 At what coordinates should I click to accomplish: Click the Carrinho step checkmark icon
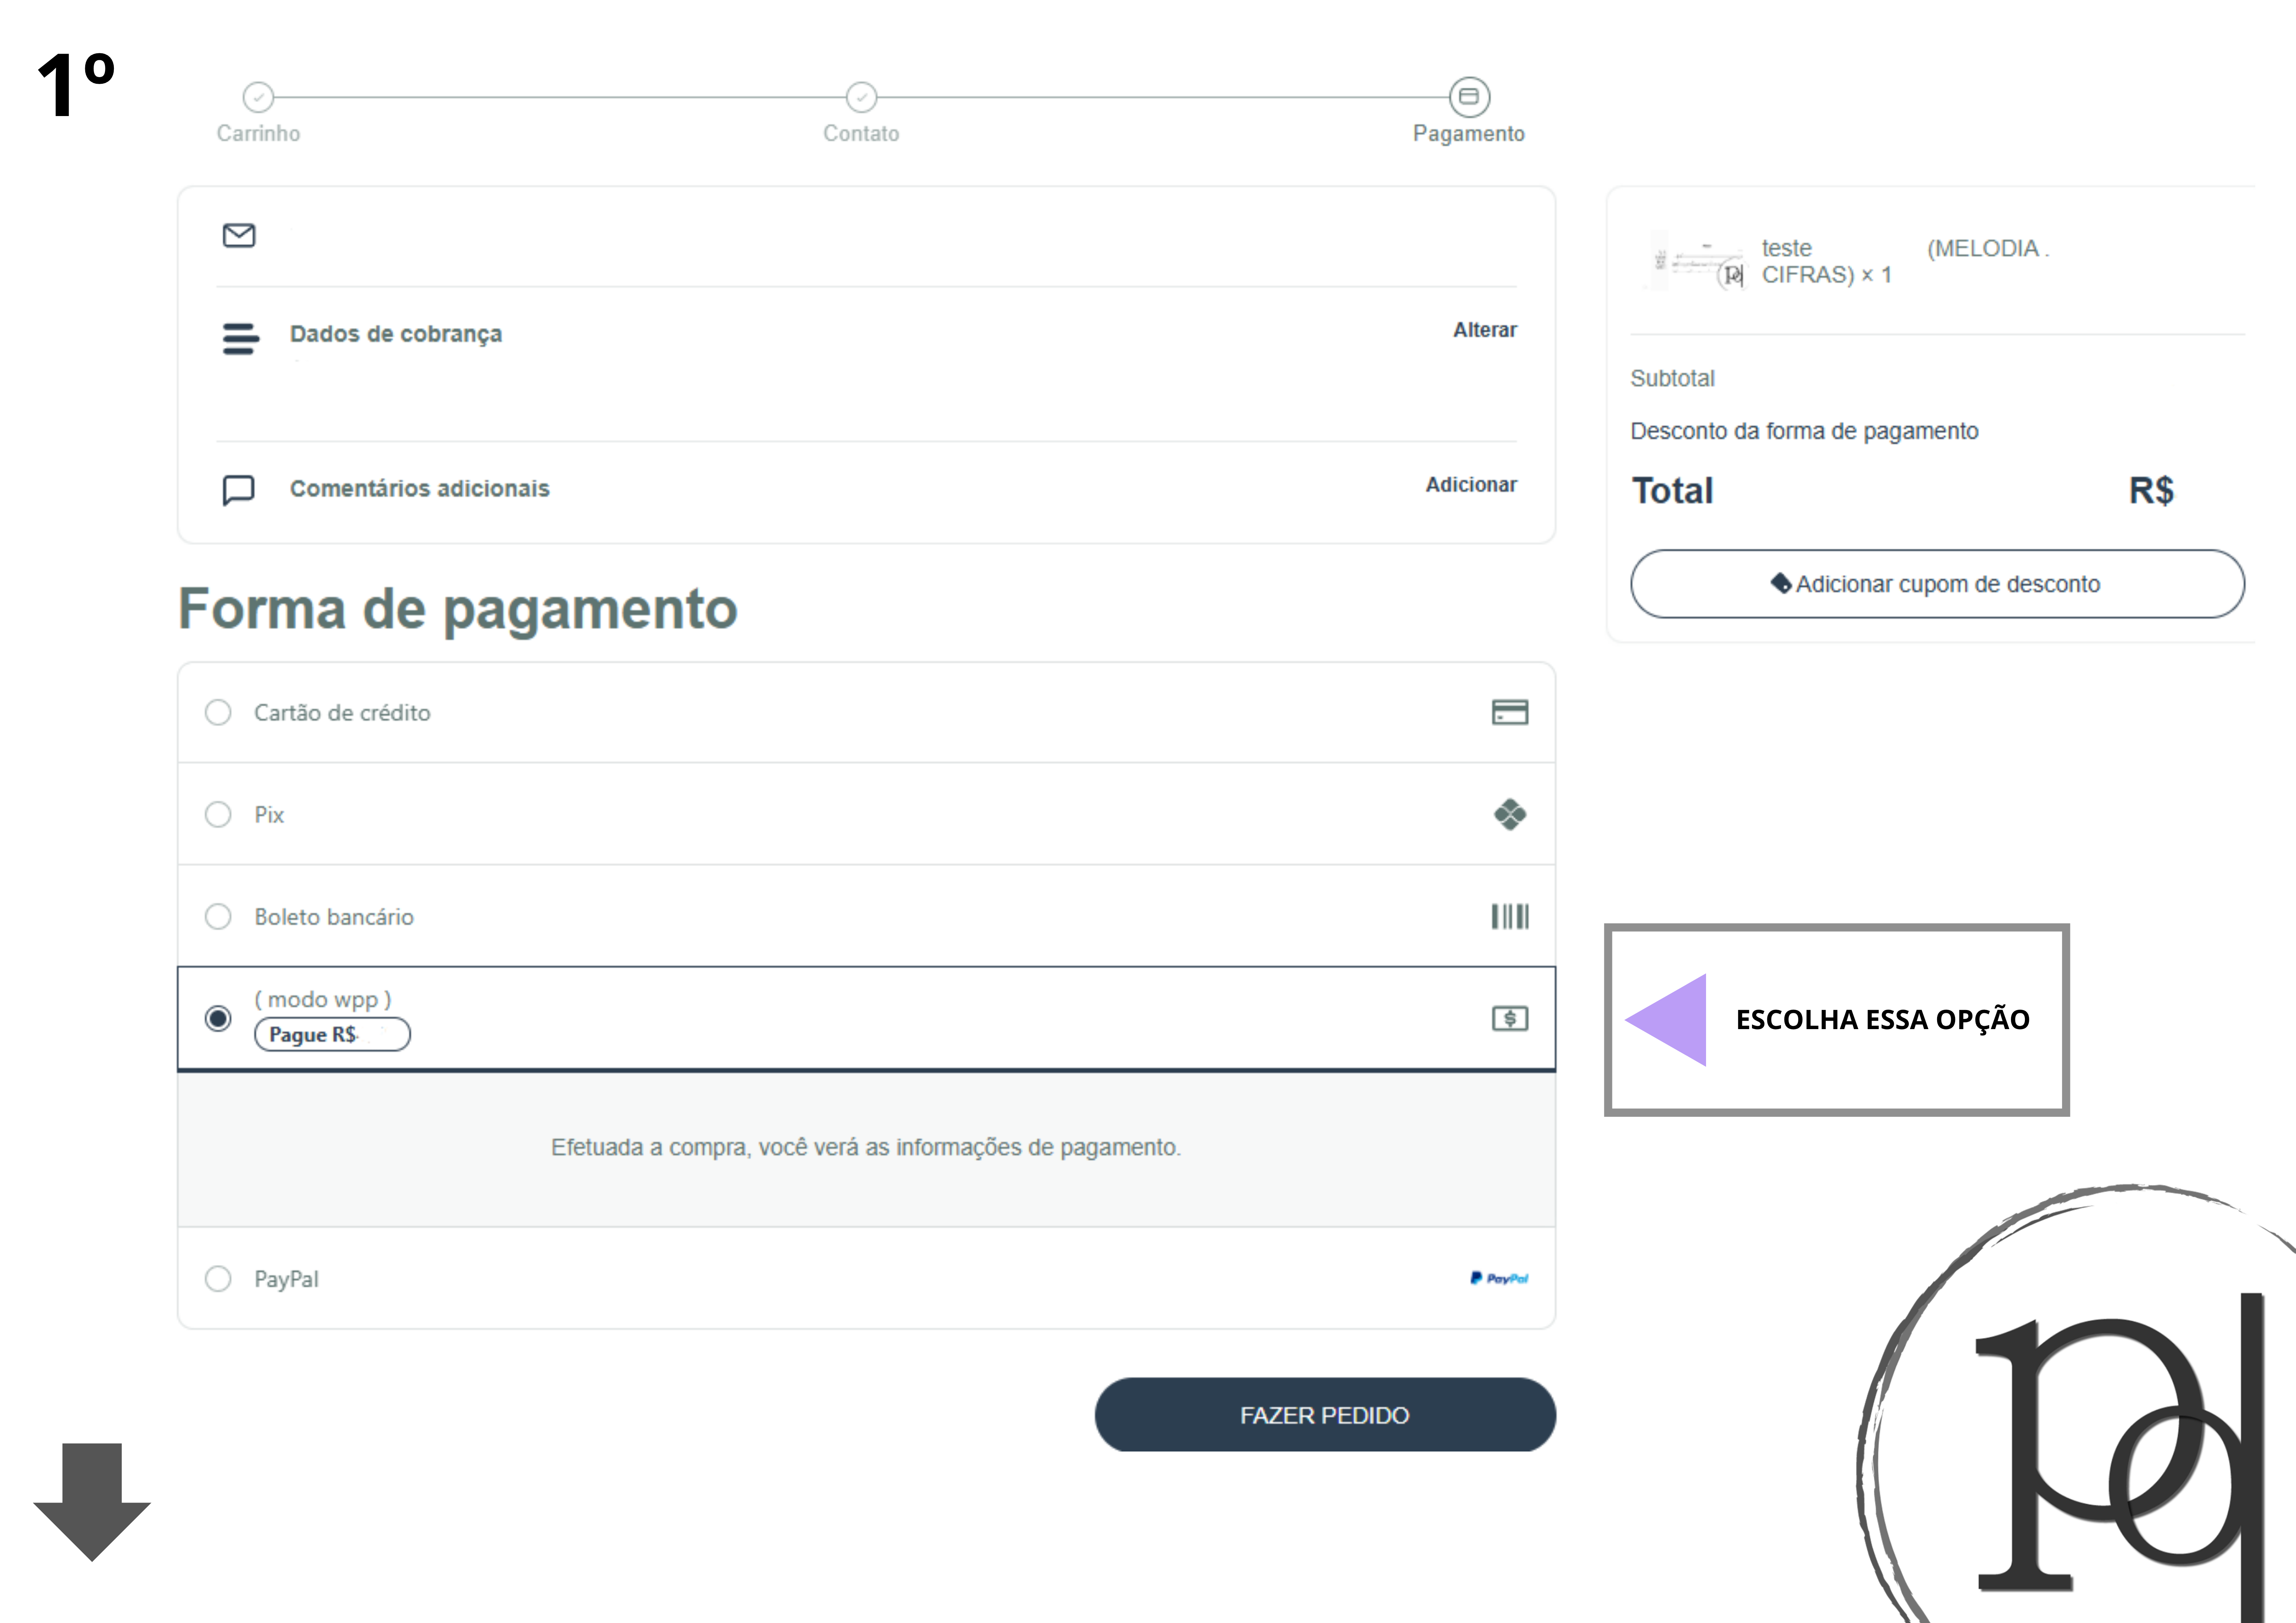(x=258, y=97)
